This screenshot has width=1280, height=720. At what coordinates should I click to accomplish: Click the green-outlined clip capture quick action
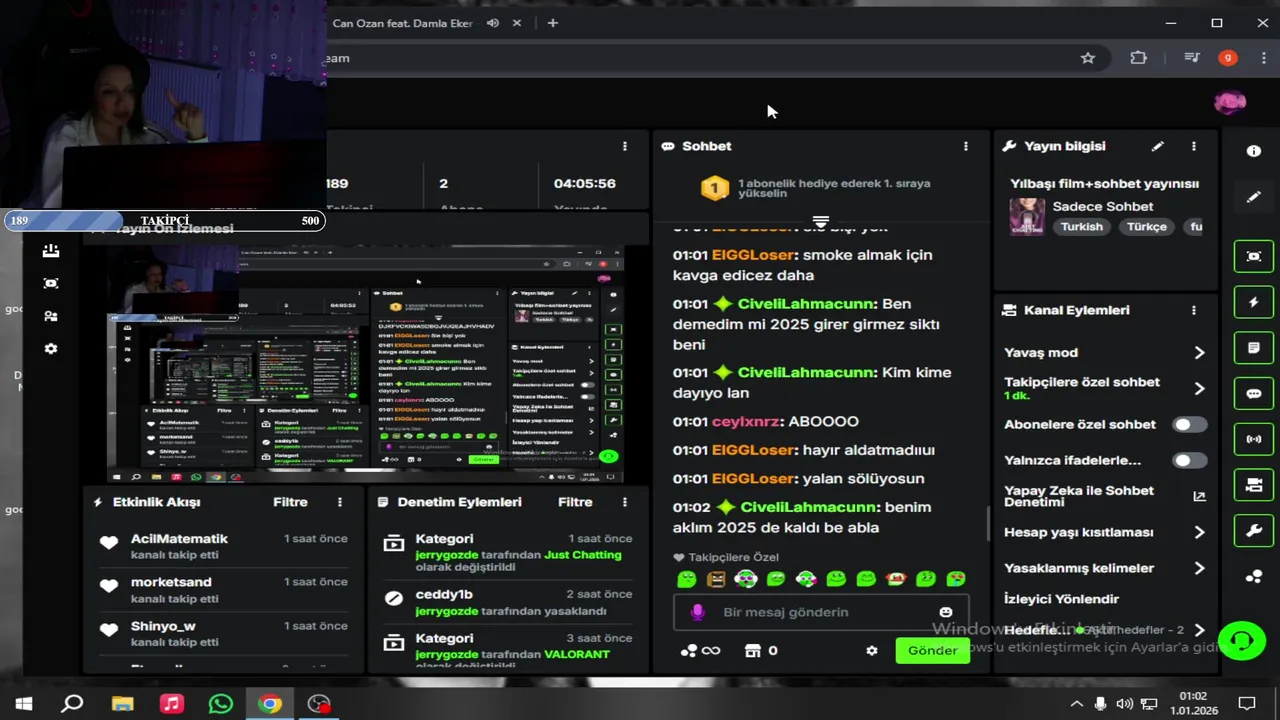tap(1254, 257)
